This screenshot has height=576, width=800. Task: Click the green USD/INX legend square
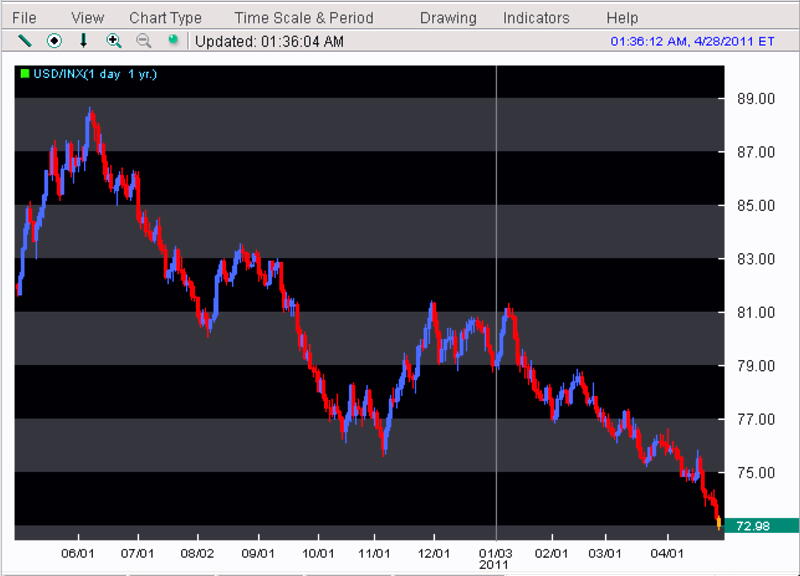[x=24, y=74]
